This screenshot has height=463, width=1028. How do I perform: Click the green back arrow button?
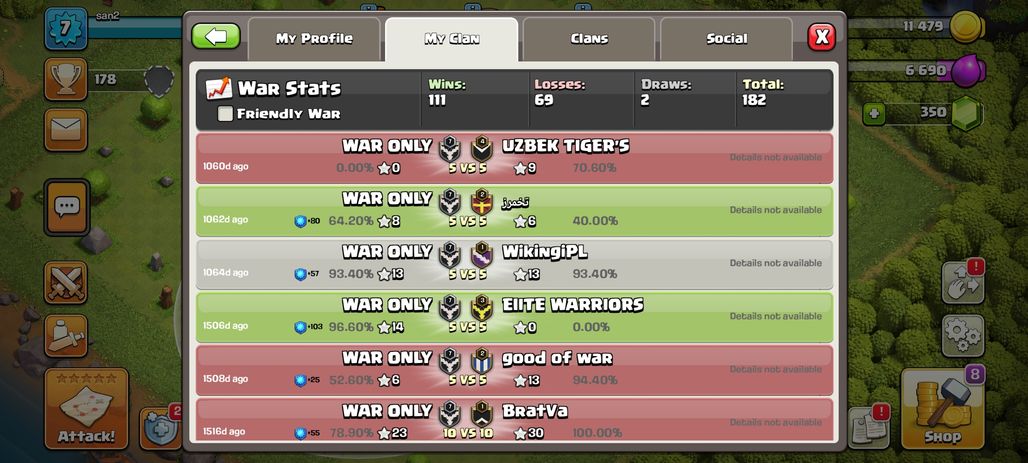[216, 37]
